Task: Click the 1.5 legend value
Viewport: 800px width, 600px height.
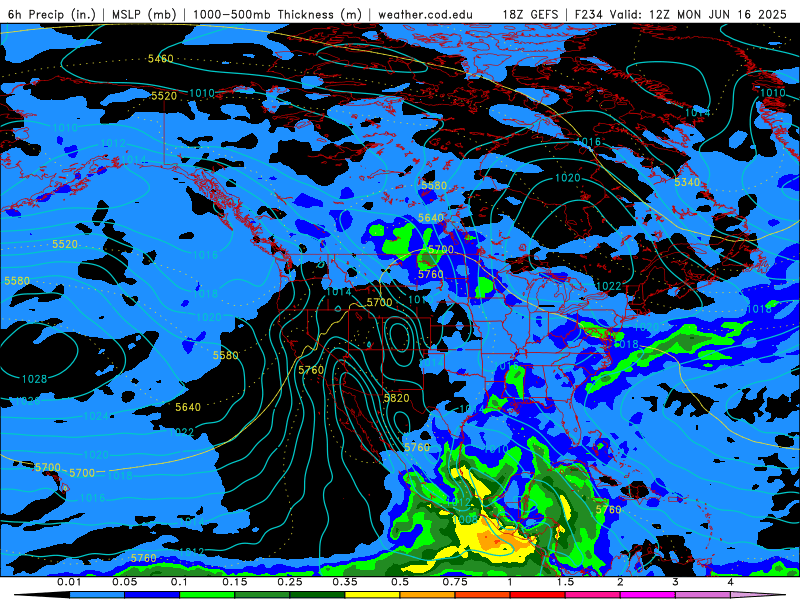Action: (565, 582)
